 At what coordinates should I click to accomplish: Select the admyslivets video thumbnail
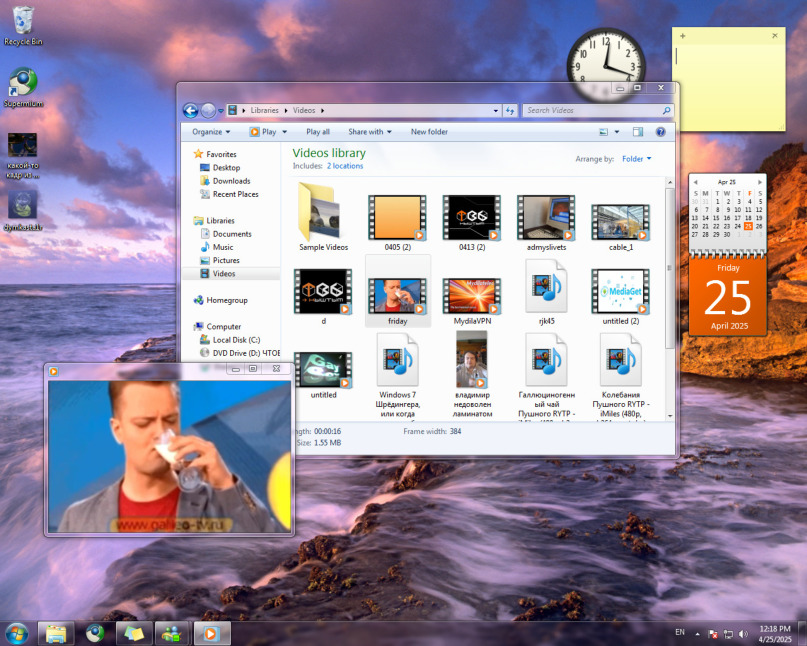tap(546, 218)
